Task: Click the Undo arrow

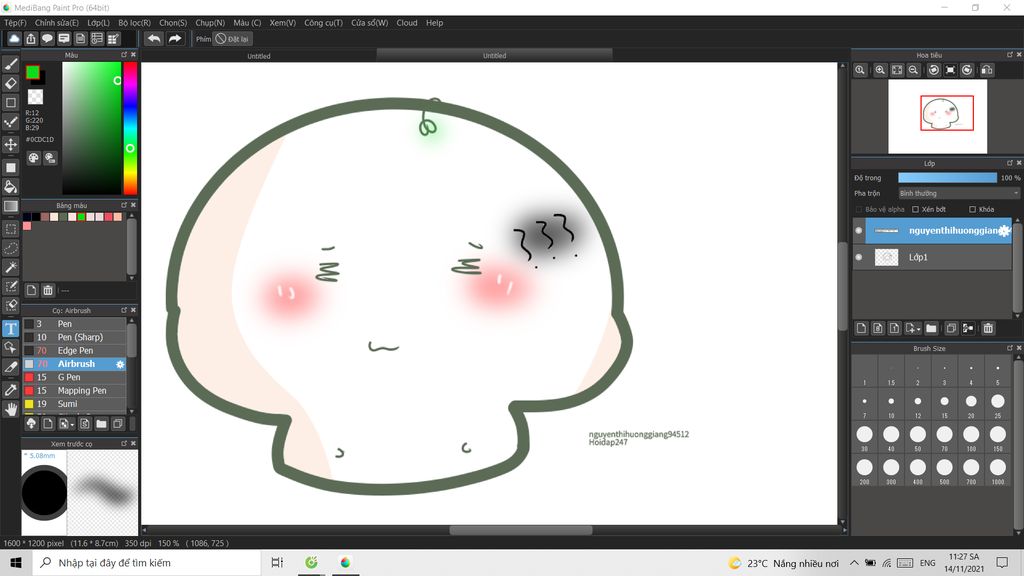Action: tap(154, 39)
